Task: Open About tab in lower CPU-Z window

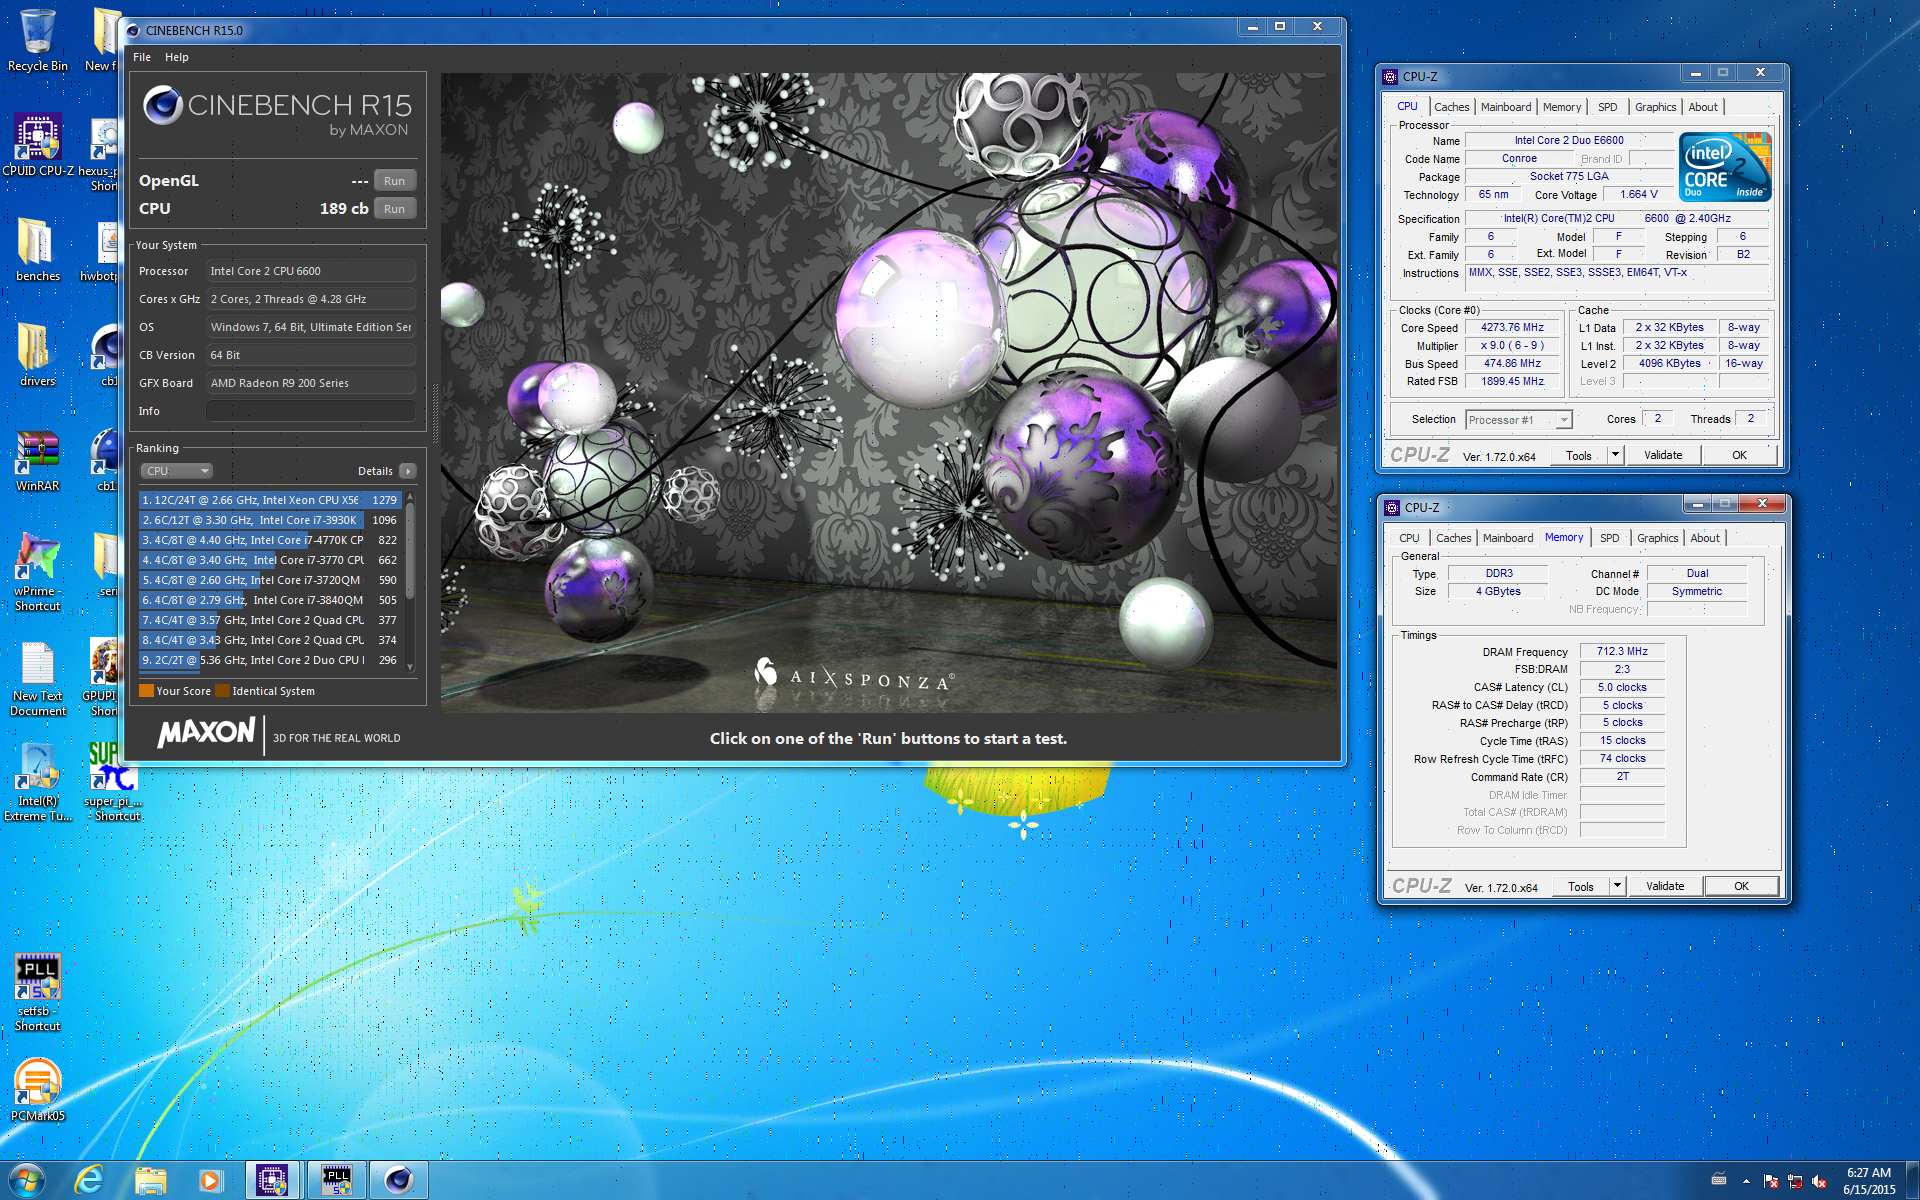Action: coord(1705,538)
